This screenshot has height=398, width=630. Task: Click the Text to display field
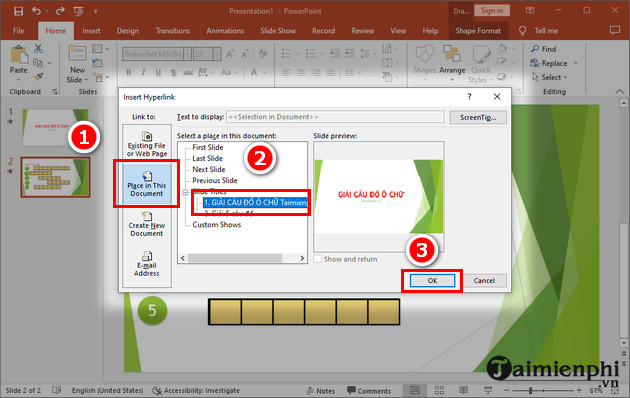tap(335, 117)
